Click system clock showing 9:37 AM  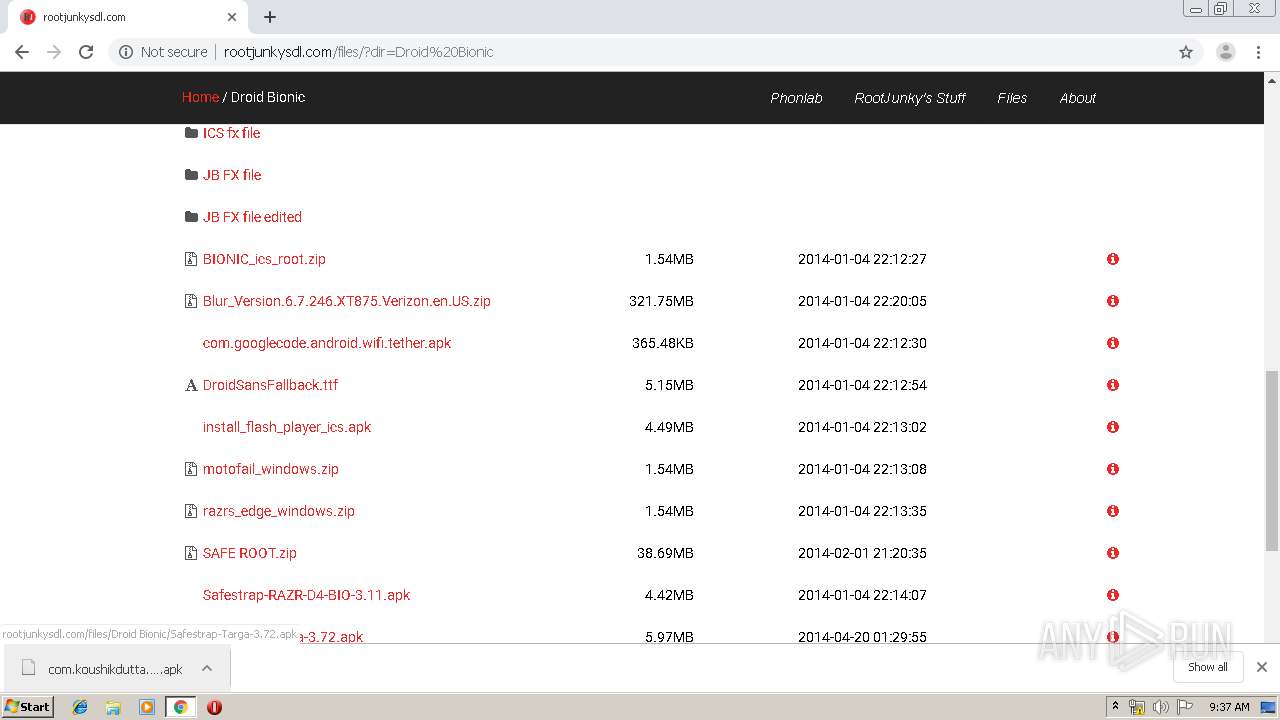click(1229, 707)
